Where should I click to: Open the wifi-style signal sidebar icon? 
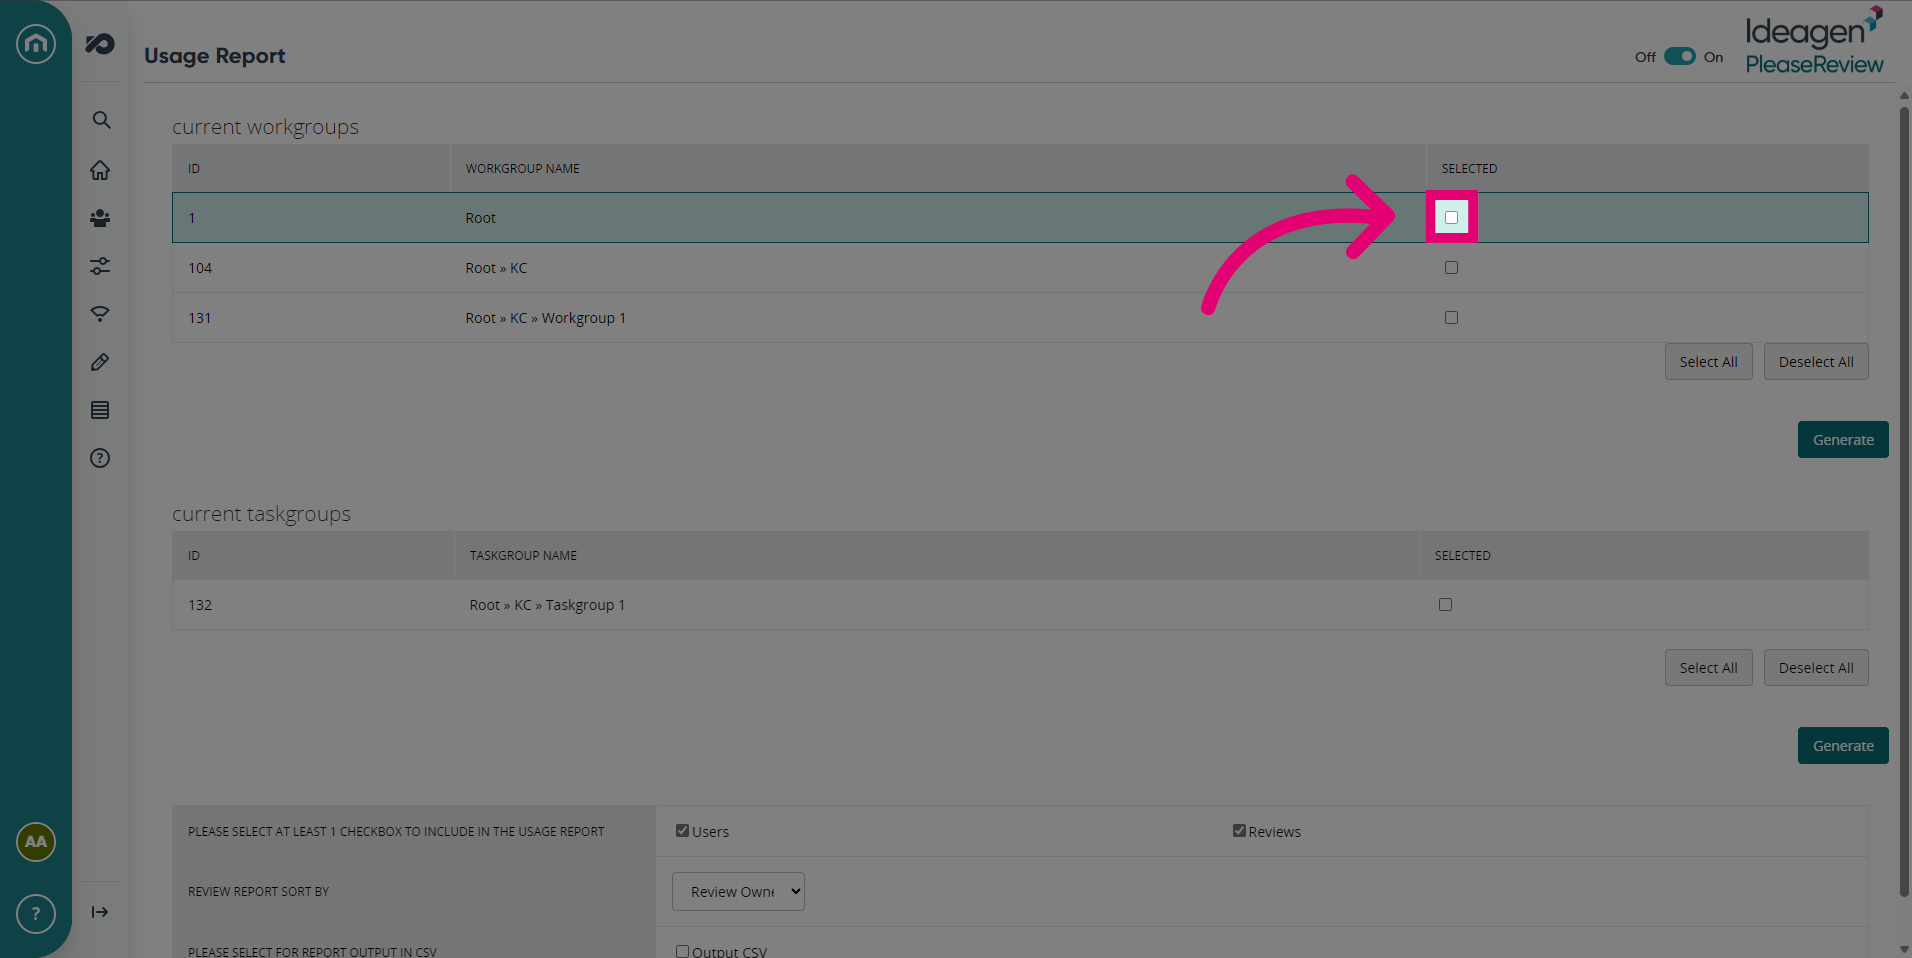click(100, 314)
